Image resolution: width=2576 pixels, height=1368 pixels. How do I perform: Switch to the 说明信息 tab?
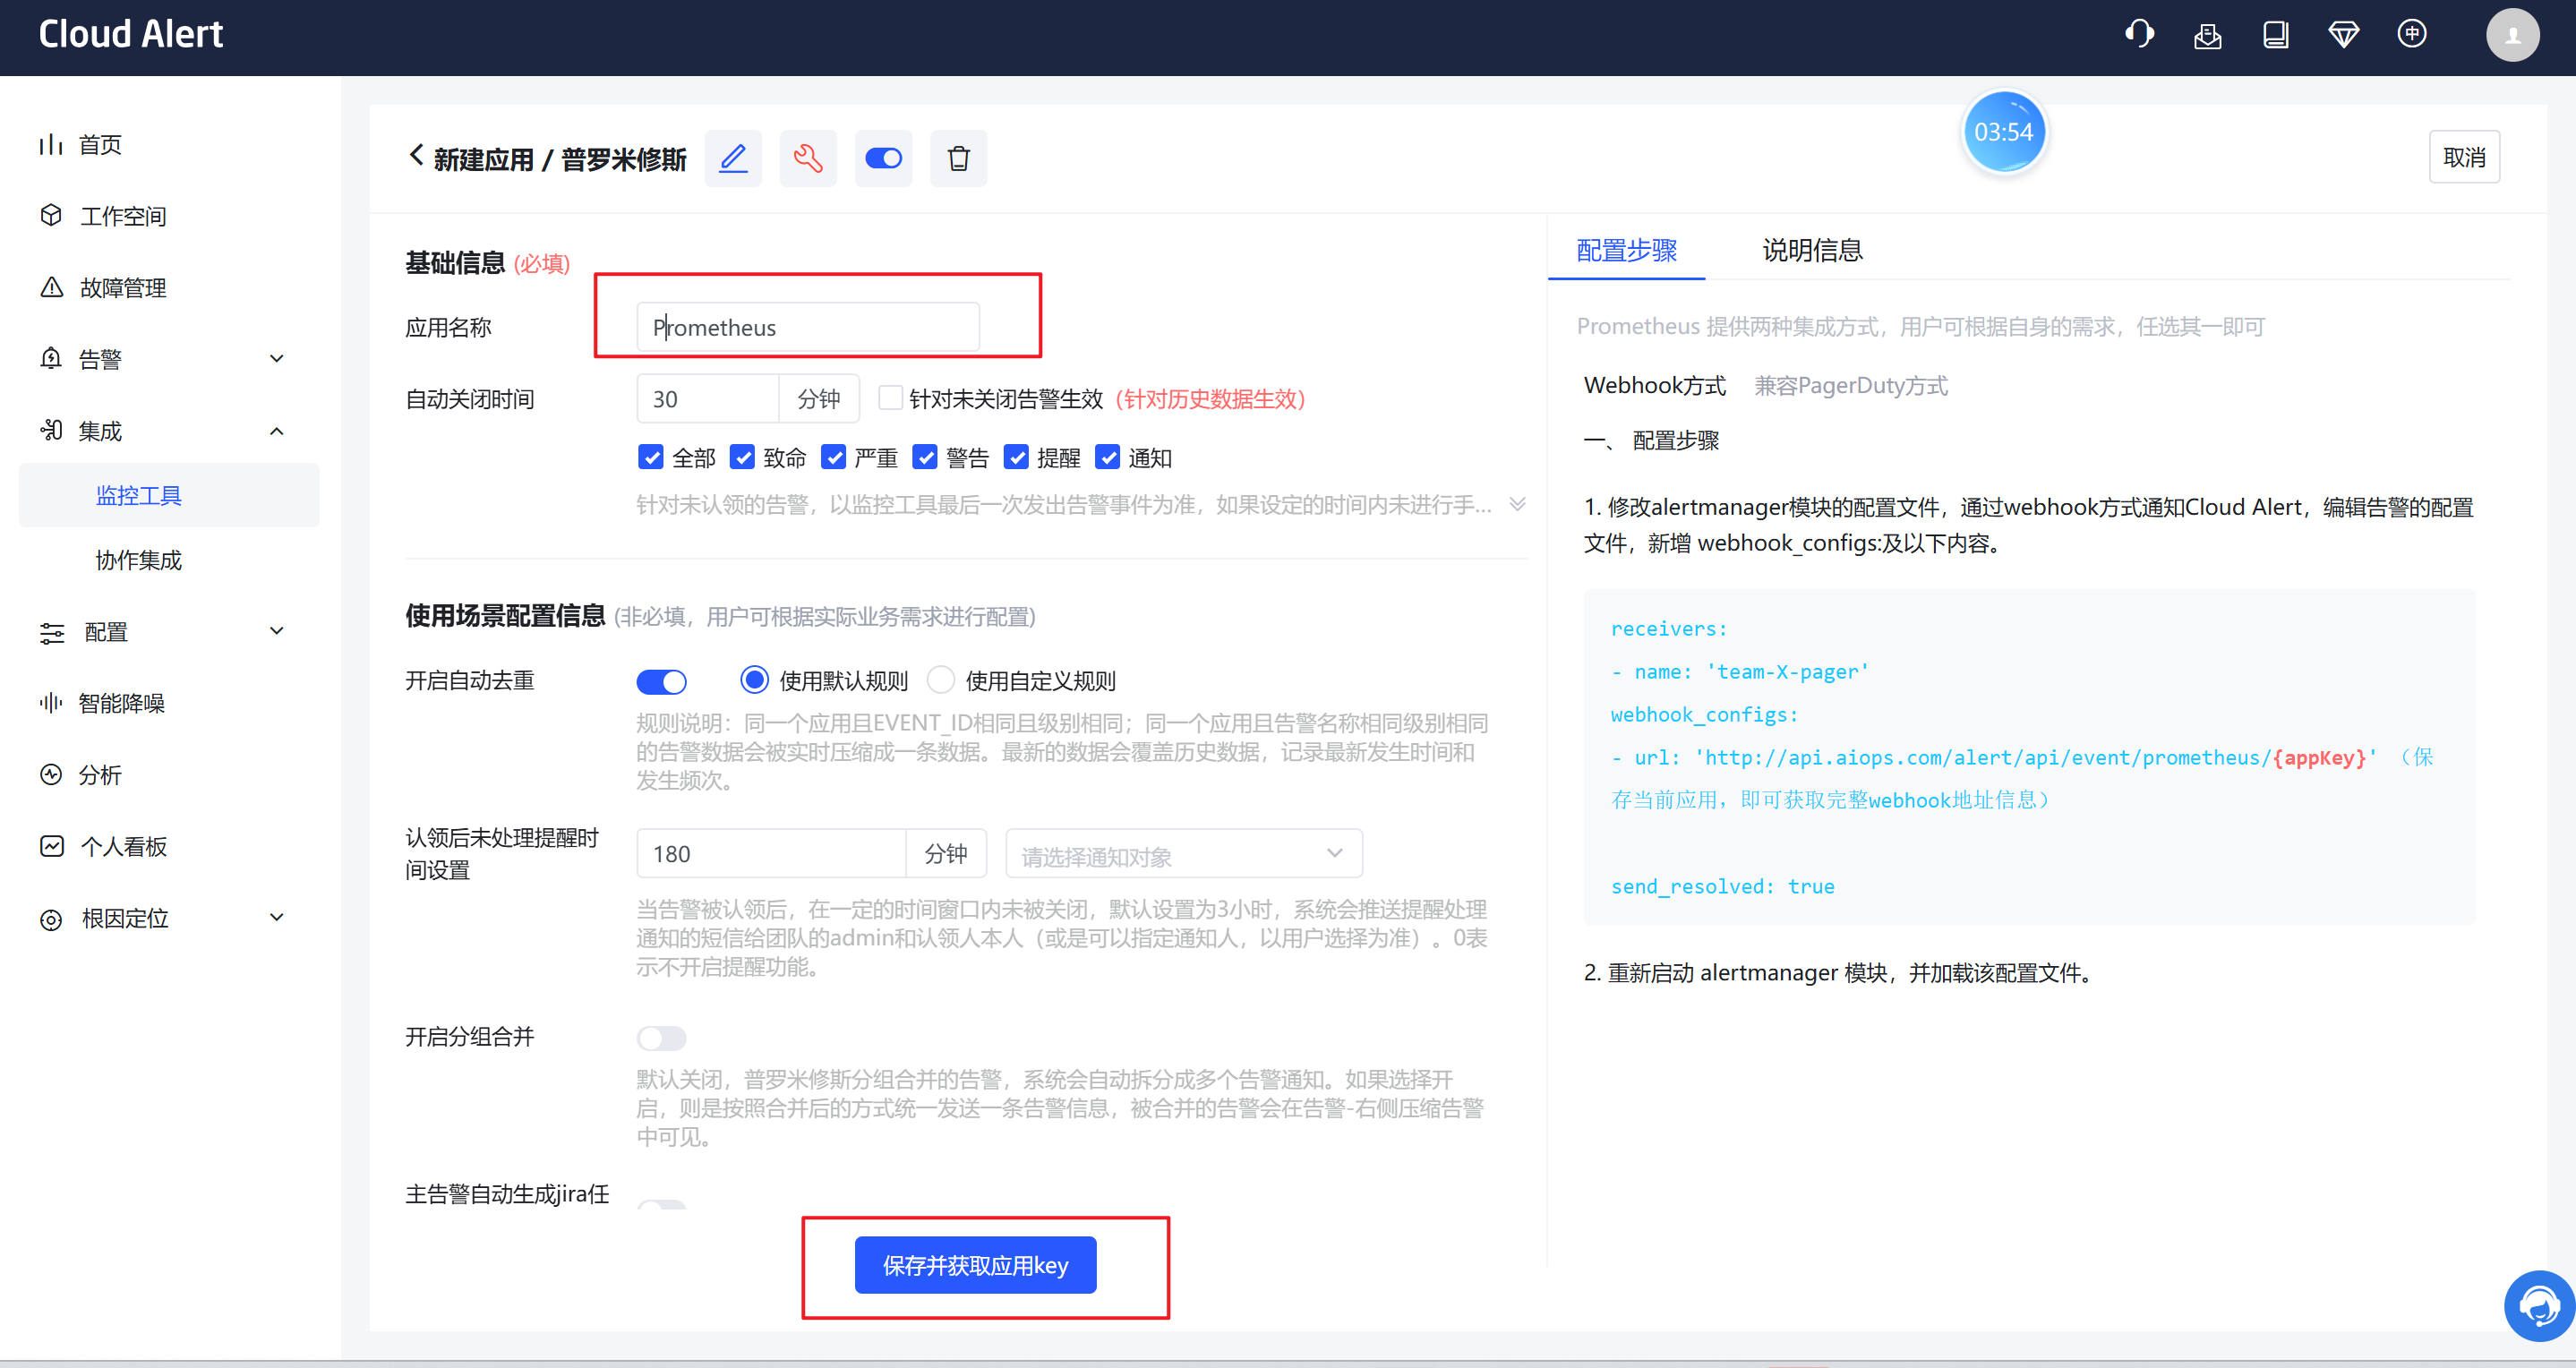(1812, 250)
